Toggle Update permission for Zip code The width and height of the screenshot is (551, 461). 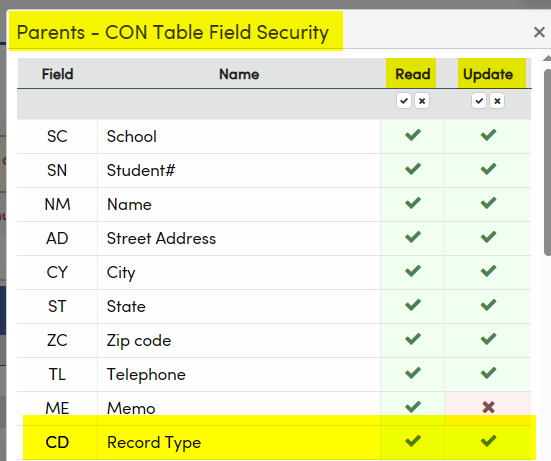point(488,339)
